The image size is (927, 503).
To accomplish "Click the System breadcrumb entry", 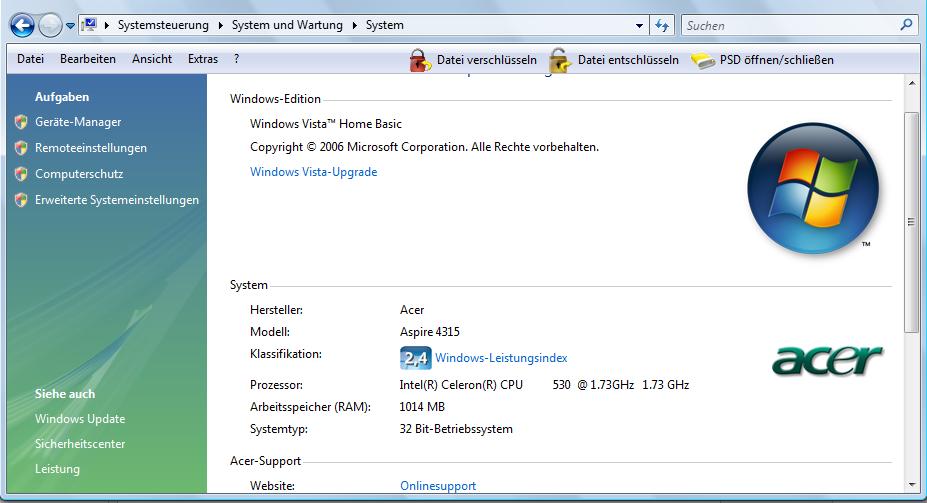I will click(385, 25).
